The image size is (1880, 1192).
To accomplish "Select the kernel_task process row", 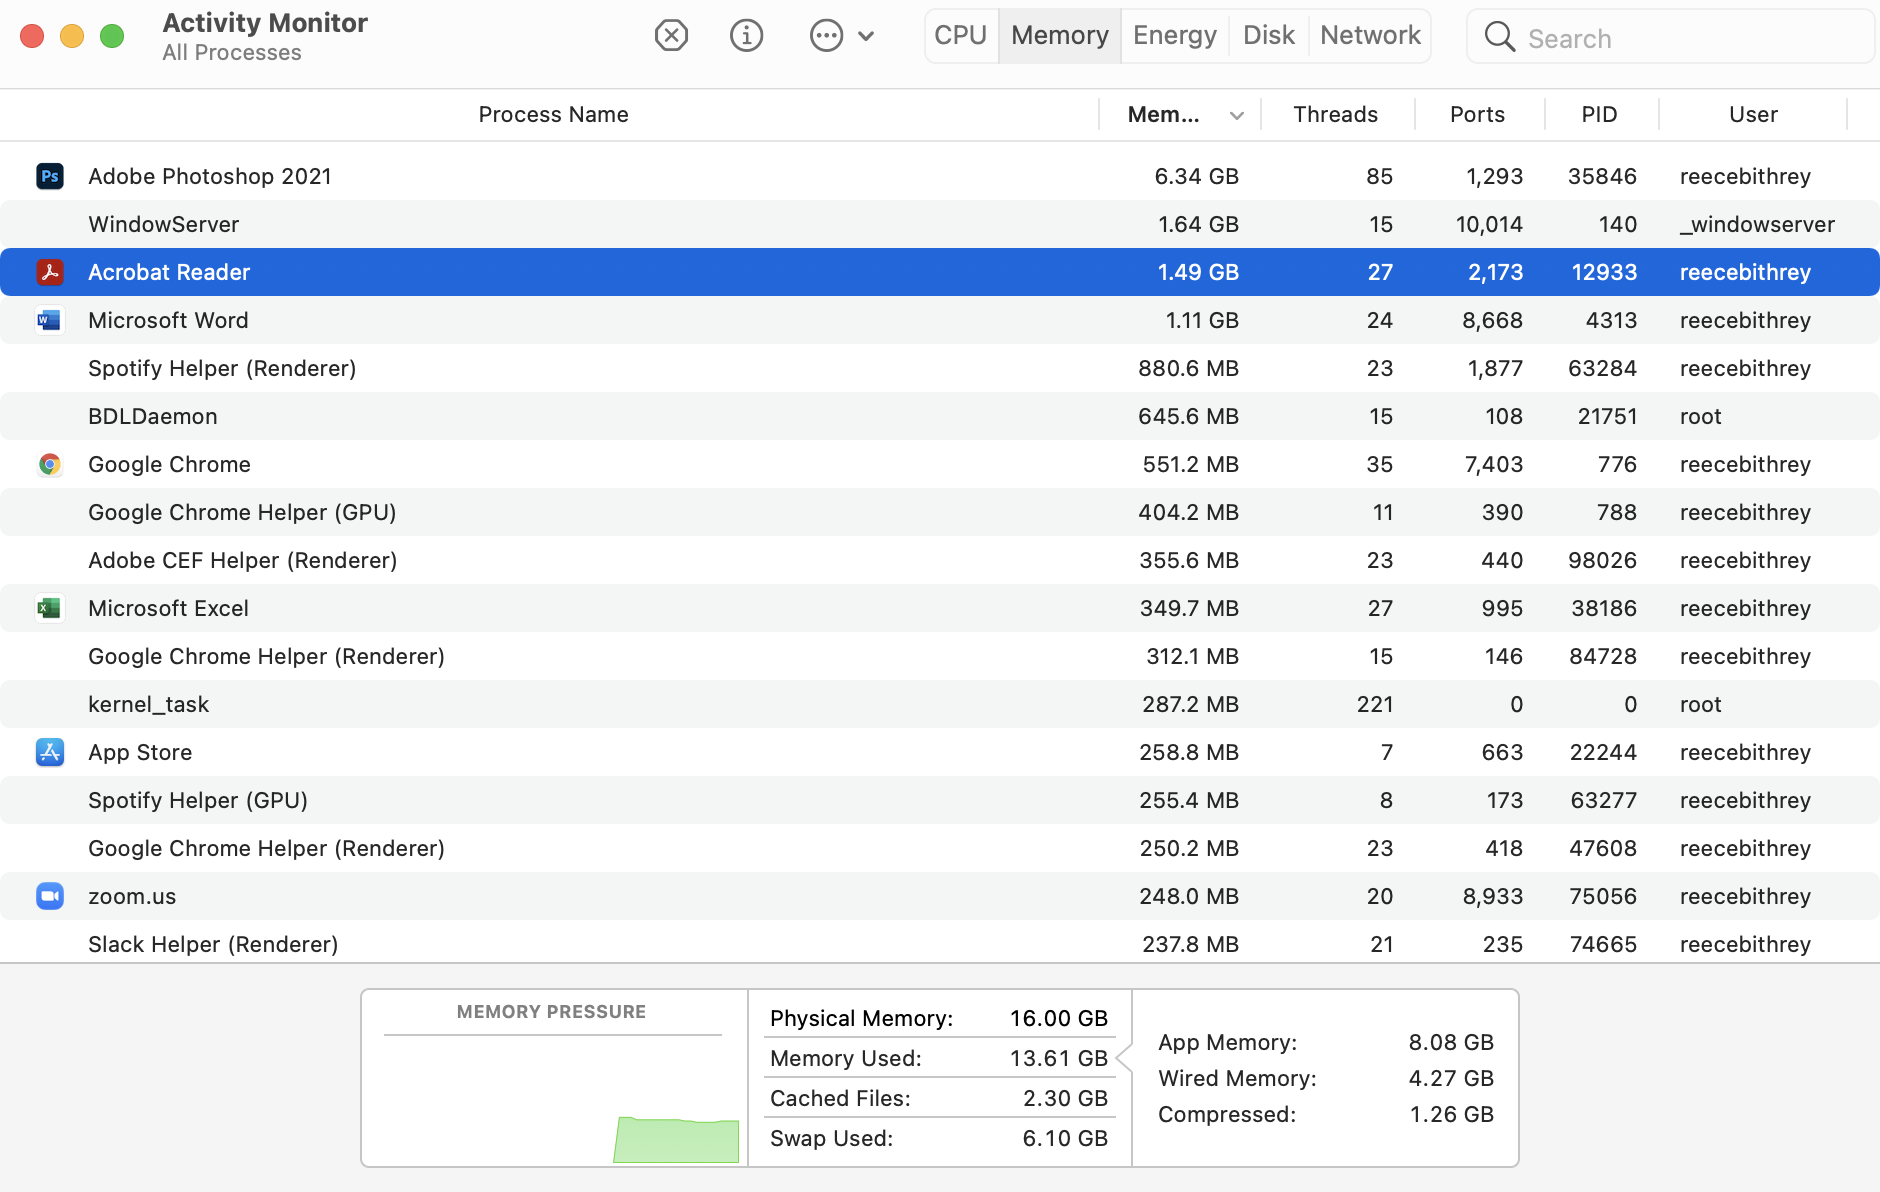I will click(940, 704).
